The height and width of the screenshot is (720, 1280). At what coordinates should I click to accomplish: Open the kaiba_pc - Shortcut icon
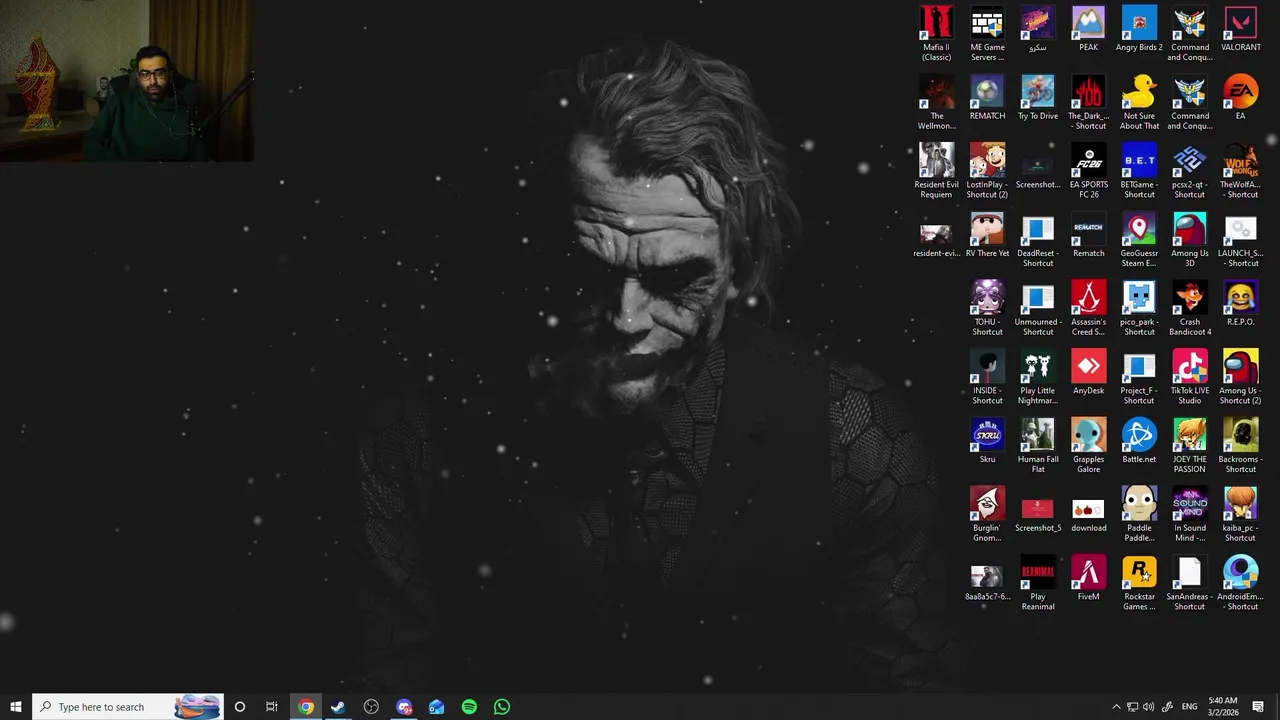coord(1240,514)
